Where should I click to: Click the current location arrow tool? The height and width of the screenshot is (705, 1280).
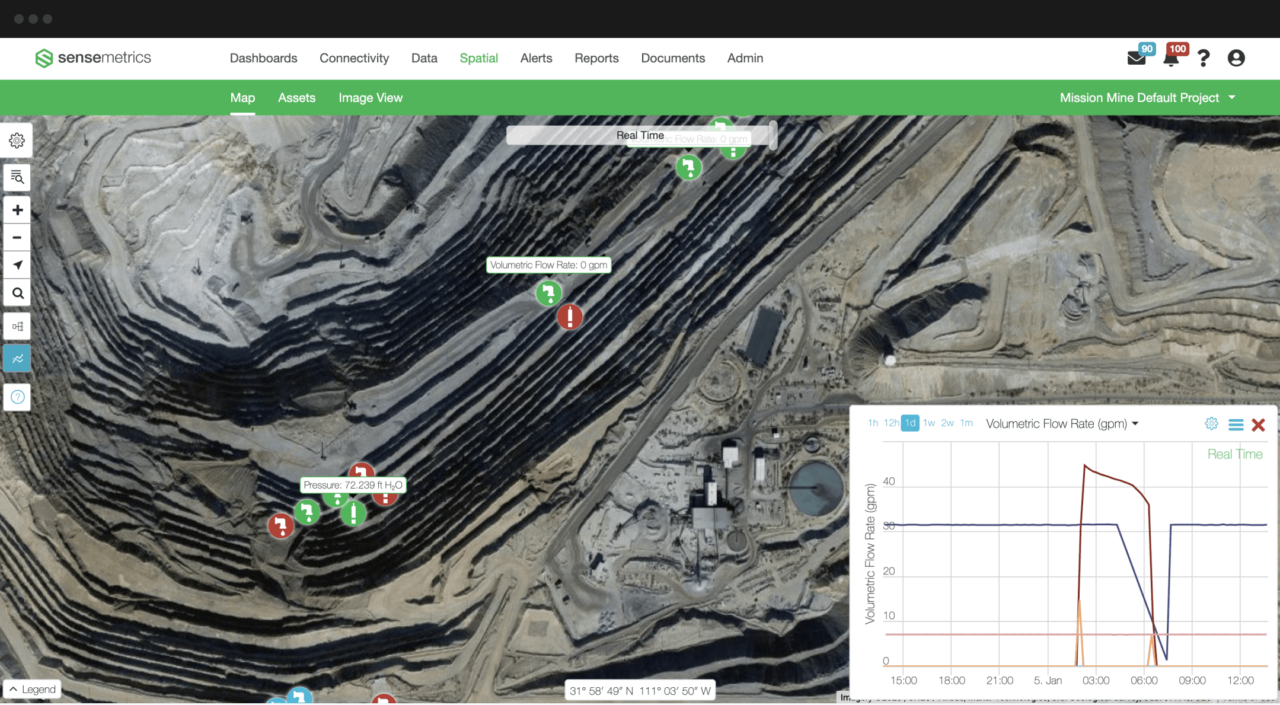point(16,264)
